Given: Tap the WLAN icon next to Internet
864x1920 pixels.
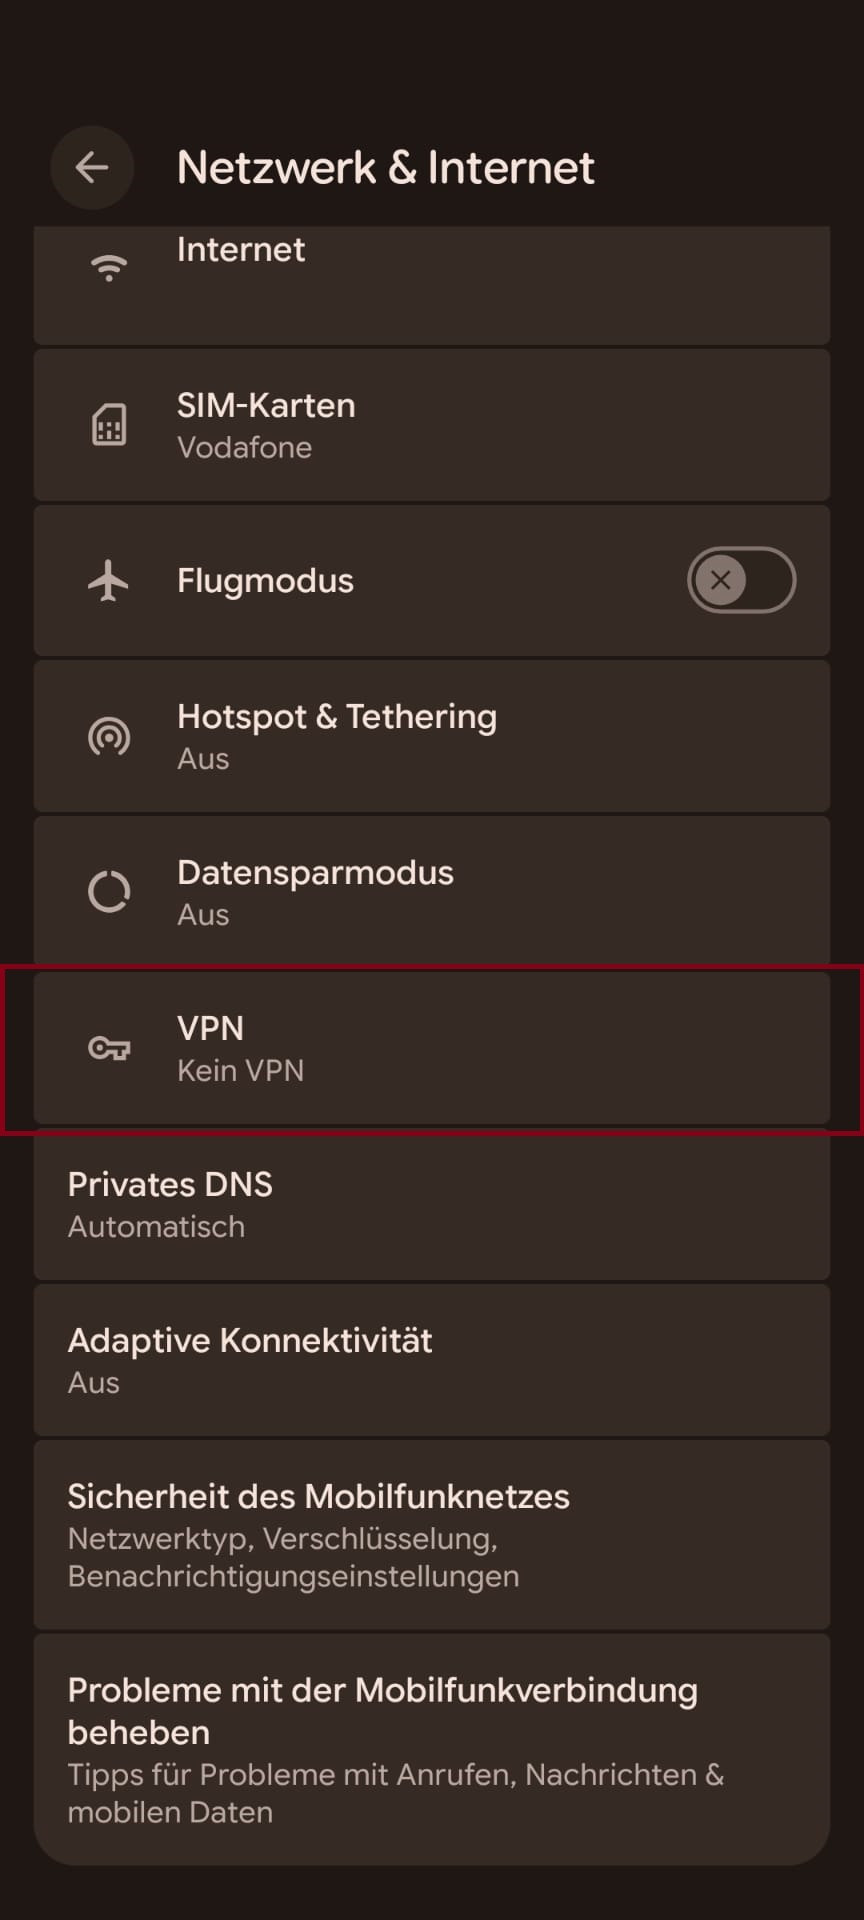Looking at the screenshot, I should pyautogui.click(x=108, y=266).
